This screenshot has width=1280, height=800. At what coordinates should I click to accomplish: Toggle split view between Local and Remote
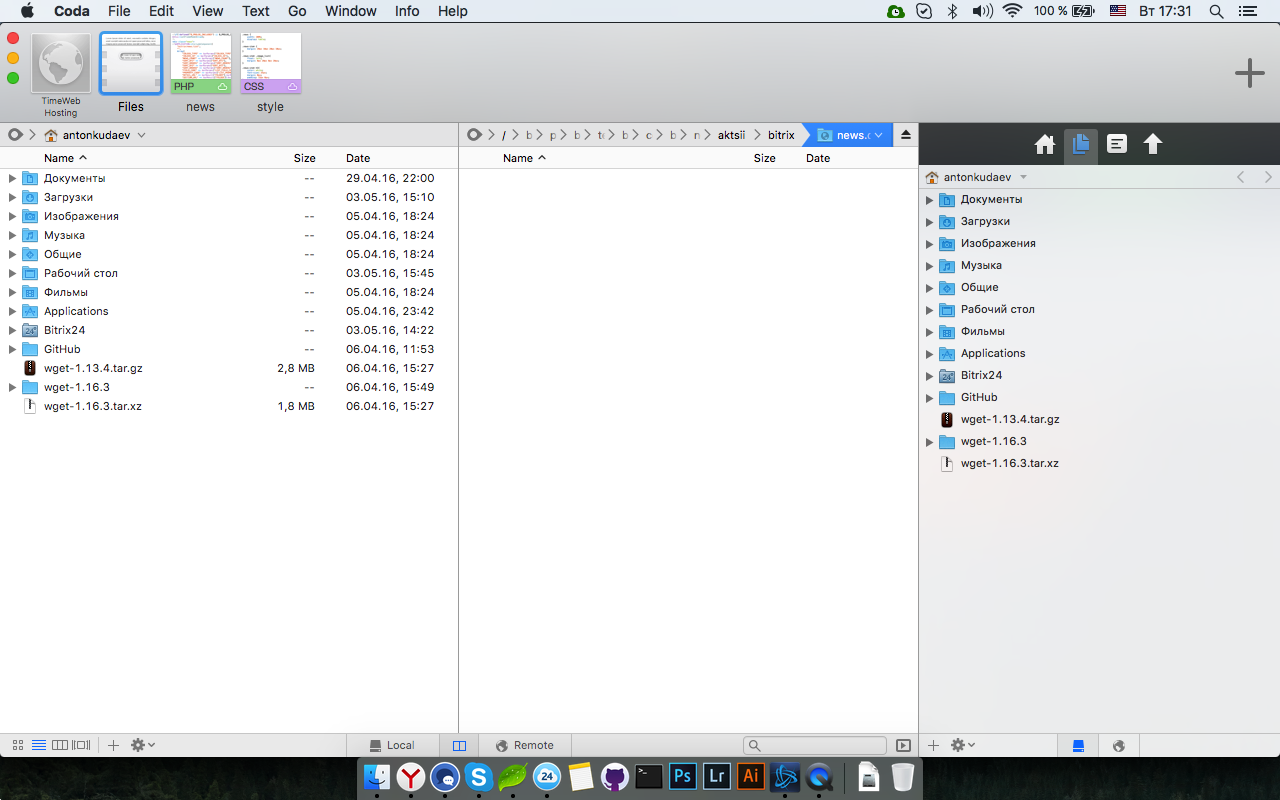(459, 745)
